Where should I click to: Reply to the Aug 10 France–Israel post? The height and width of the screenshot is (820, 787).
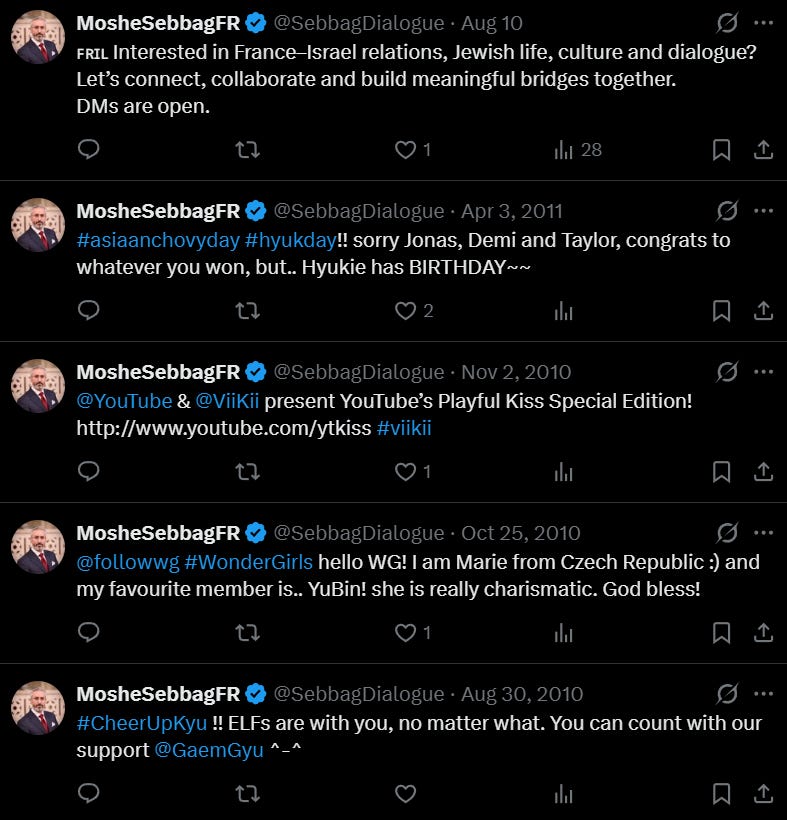pyautogui.click(x=88, y=150)
